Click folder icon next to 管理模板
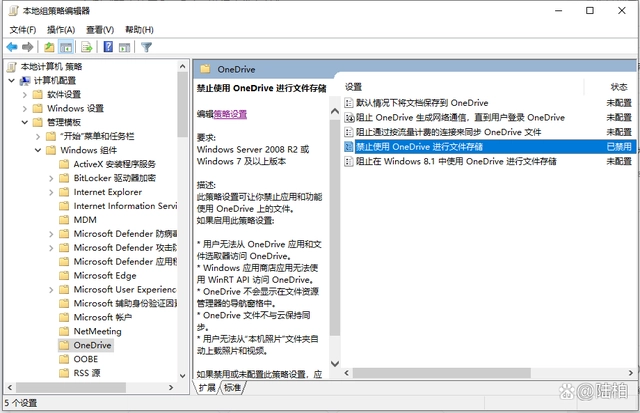Viewport: 640px width, 413px height. coord(38,122)
